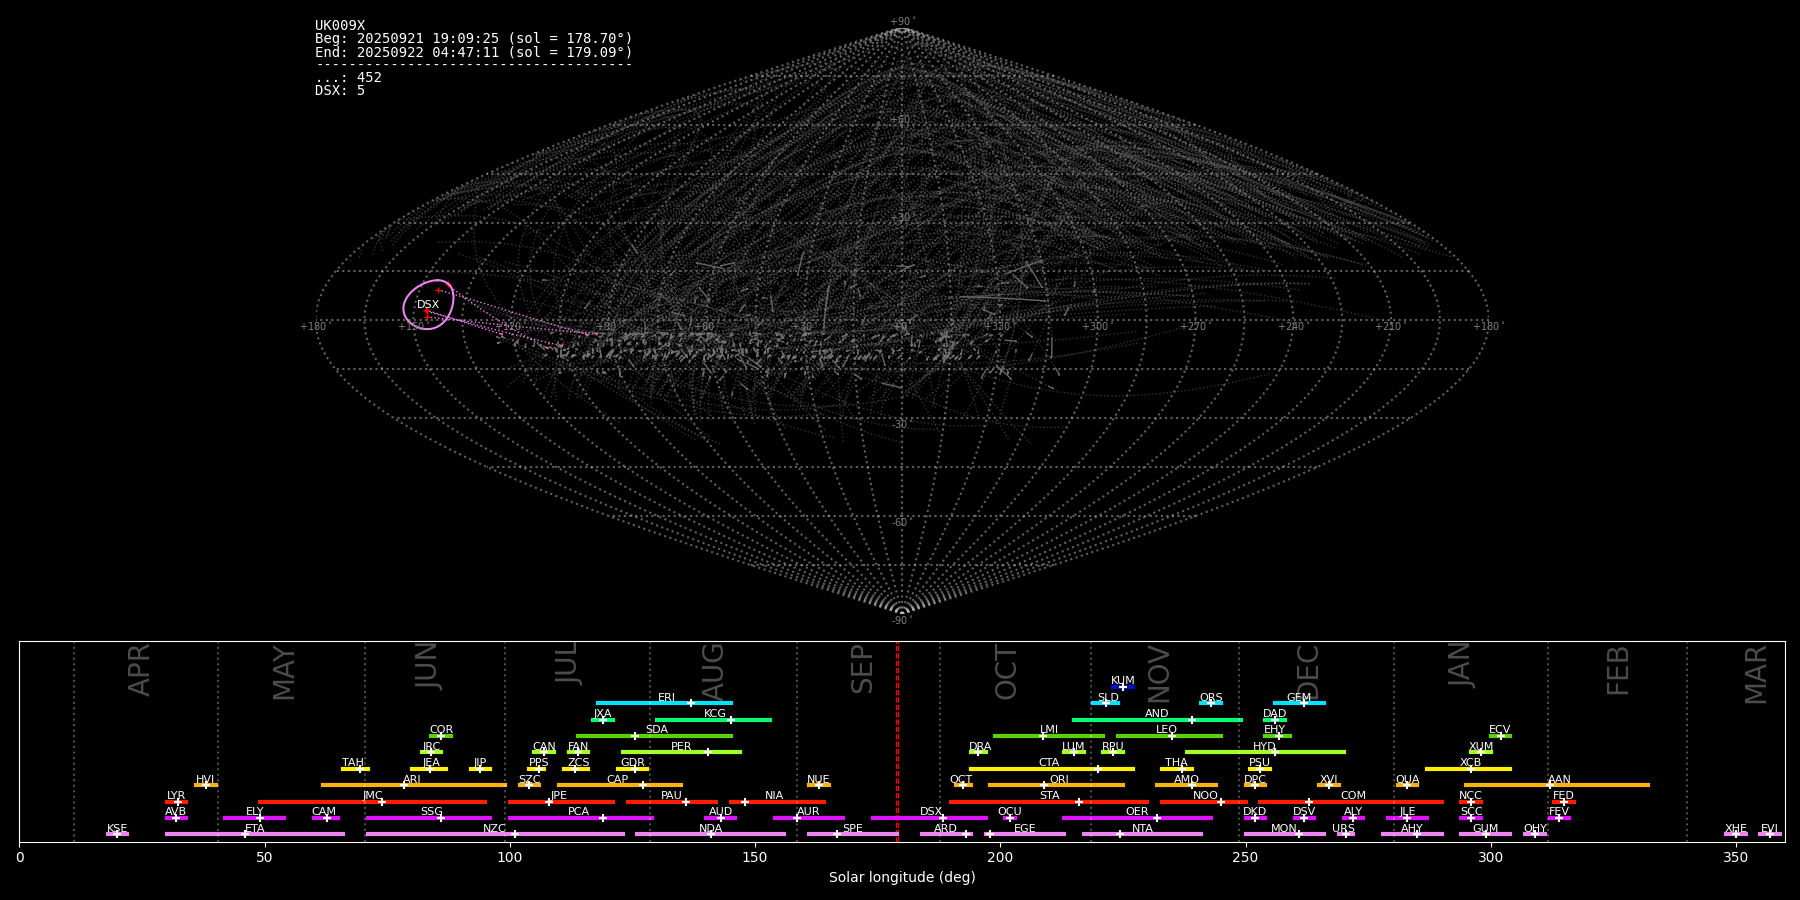The height and width of the screenshot is (900, 1800).
Task: Click the PER shower label
Action: click(x=681, y=747)
